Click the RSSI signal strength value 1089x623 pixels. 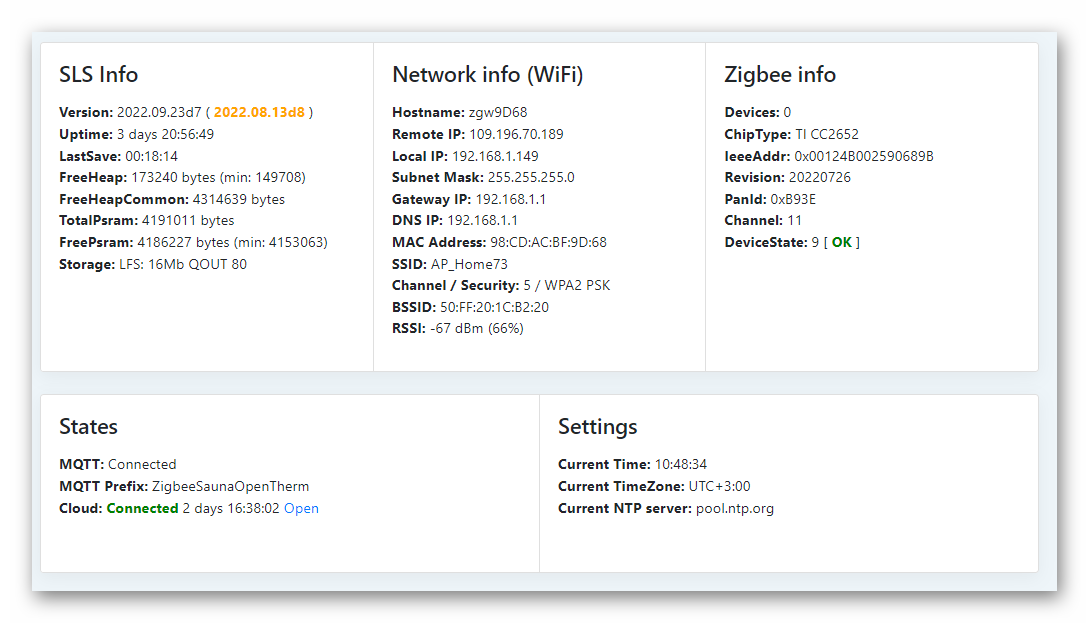[476, 328]
